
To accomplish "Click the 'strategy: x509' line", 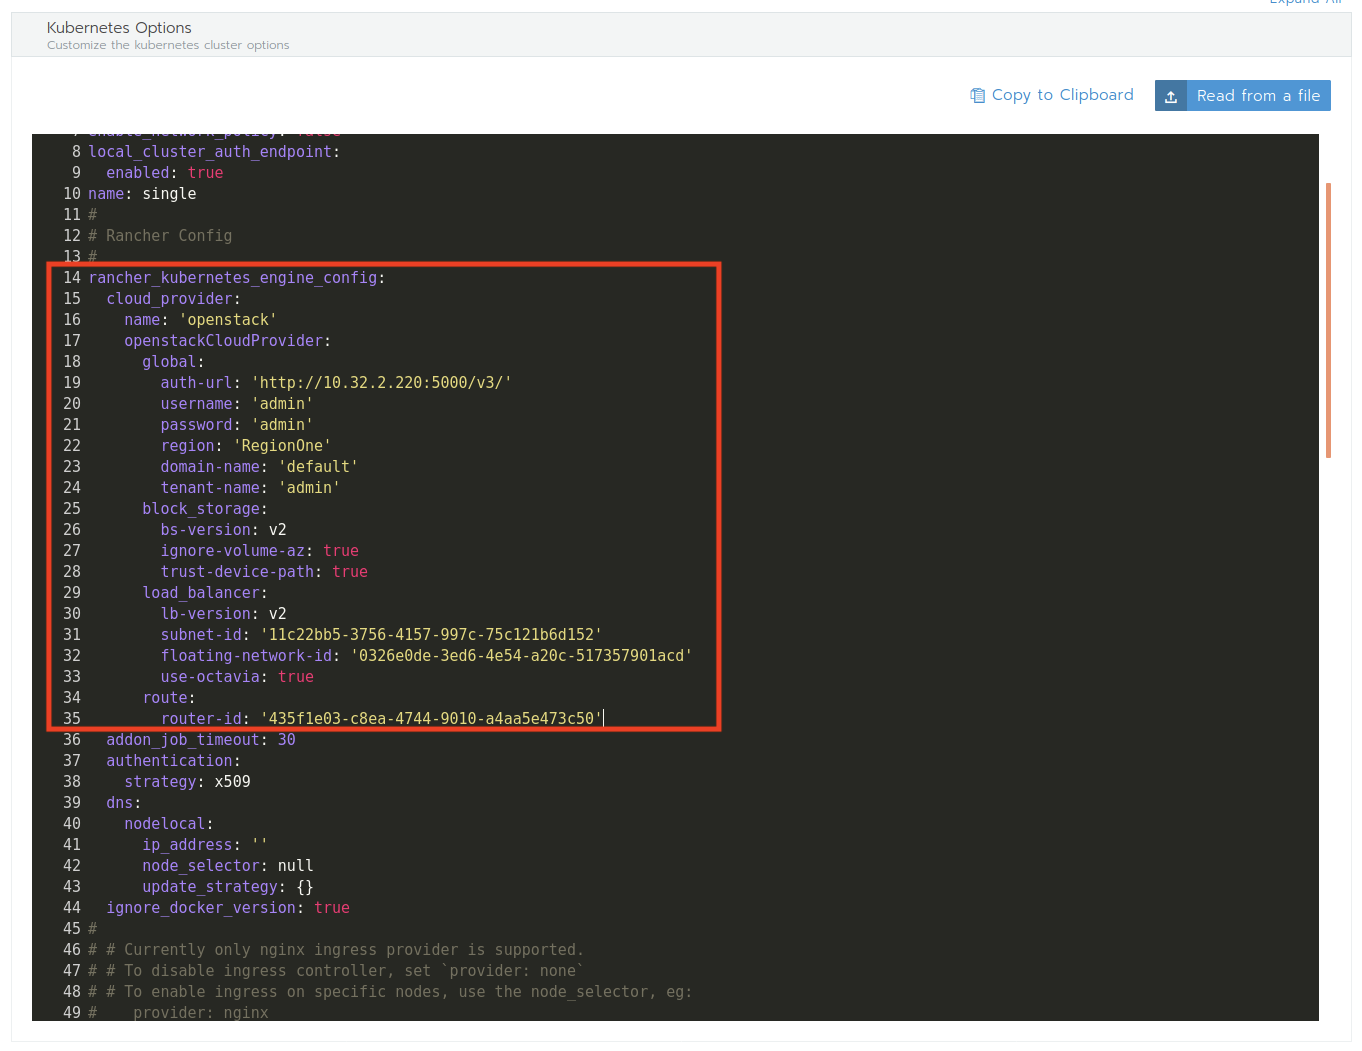I will point(187,782).
